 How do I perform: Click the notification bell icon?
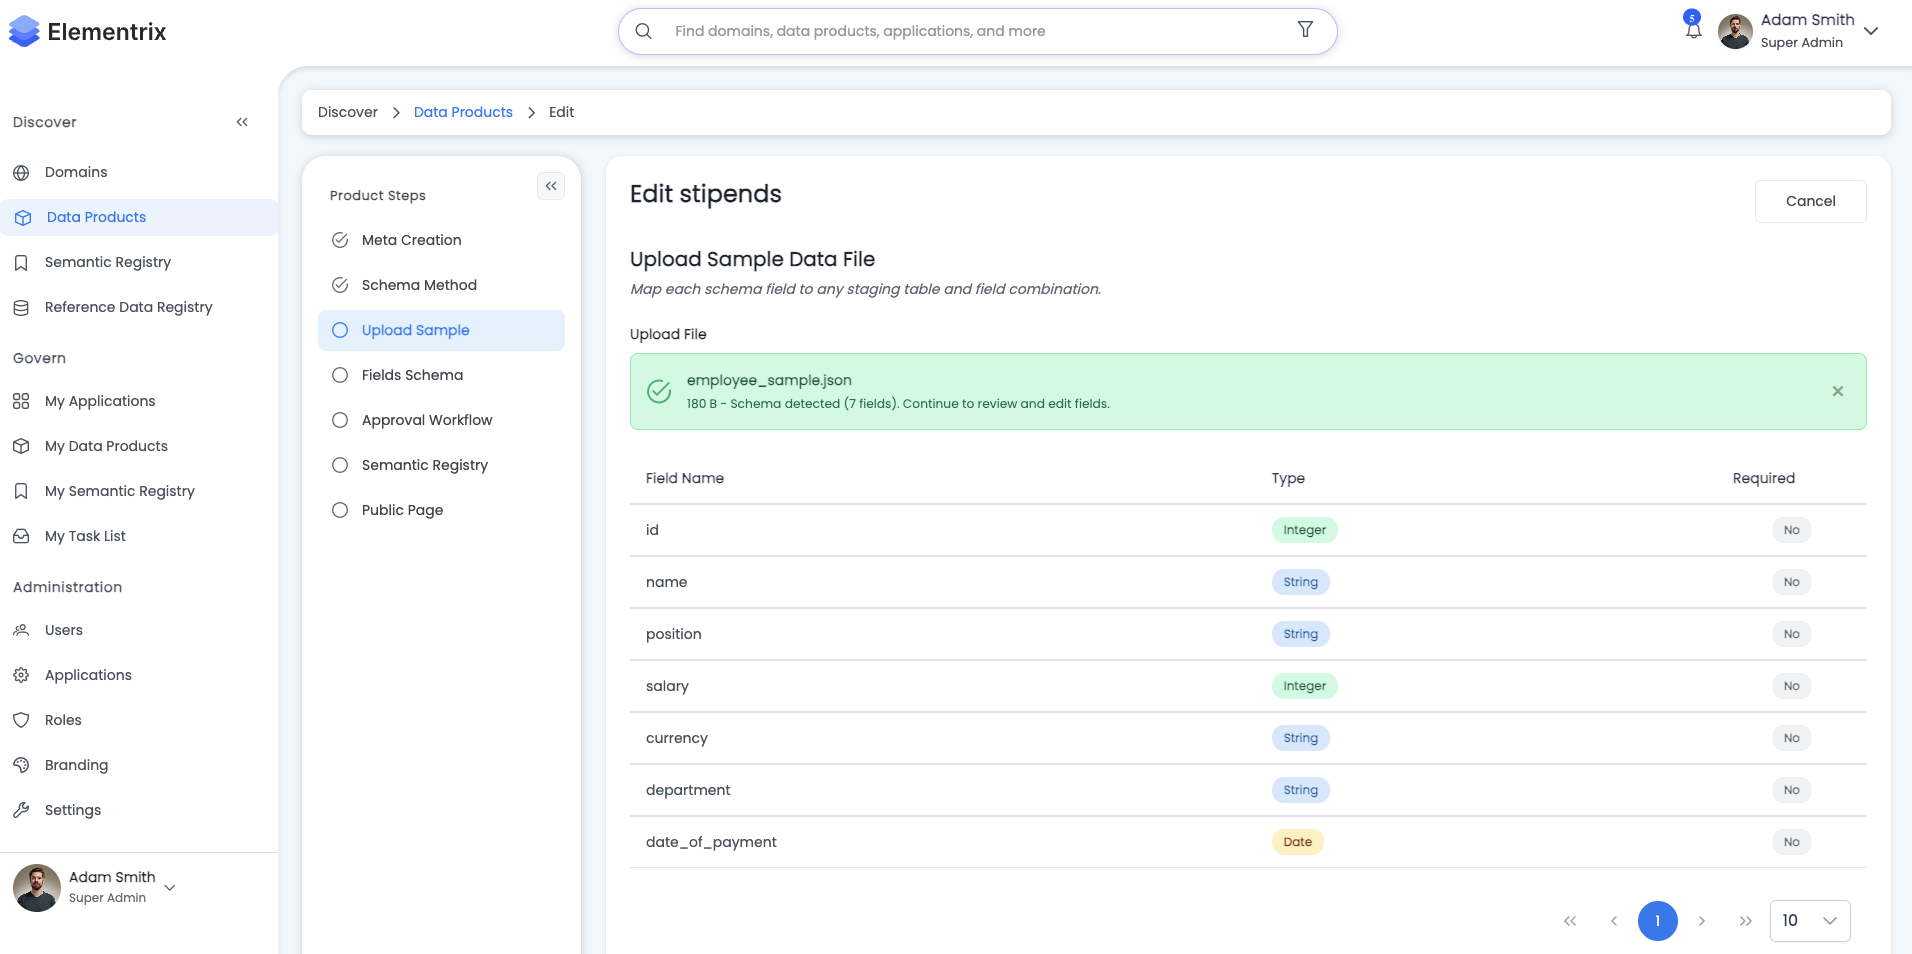[1693, 30]
